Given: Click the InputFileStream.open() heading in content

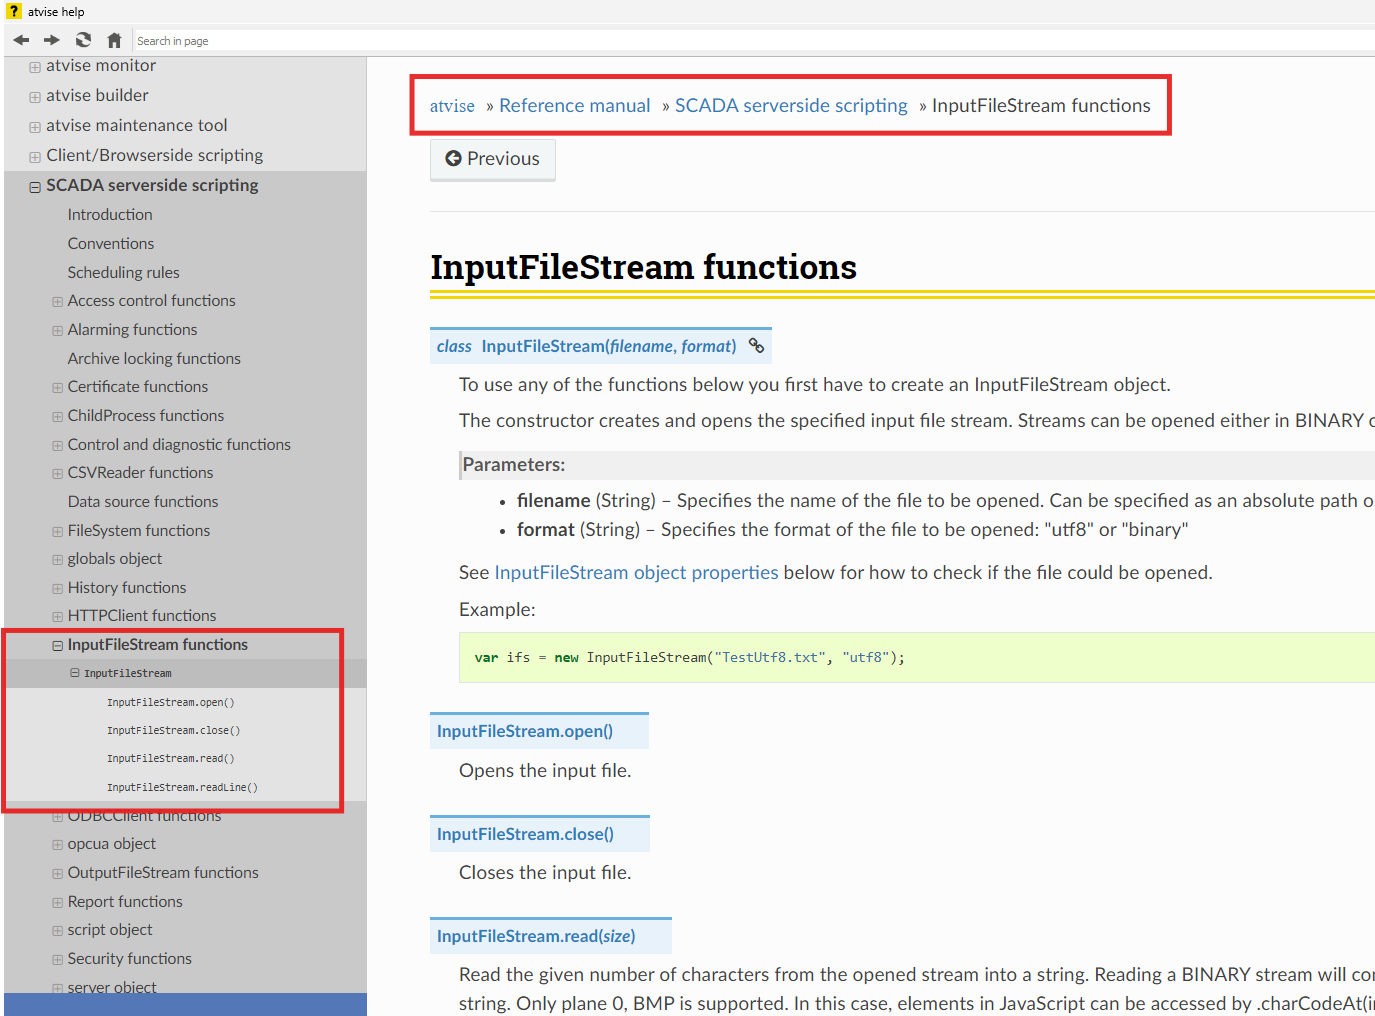Looking at the screenshot, I should pos(525,731).
